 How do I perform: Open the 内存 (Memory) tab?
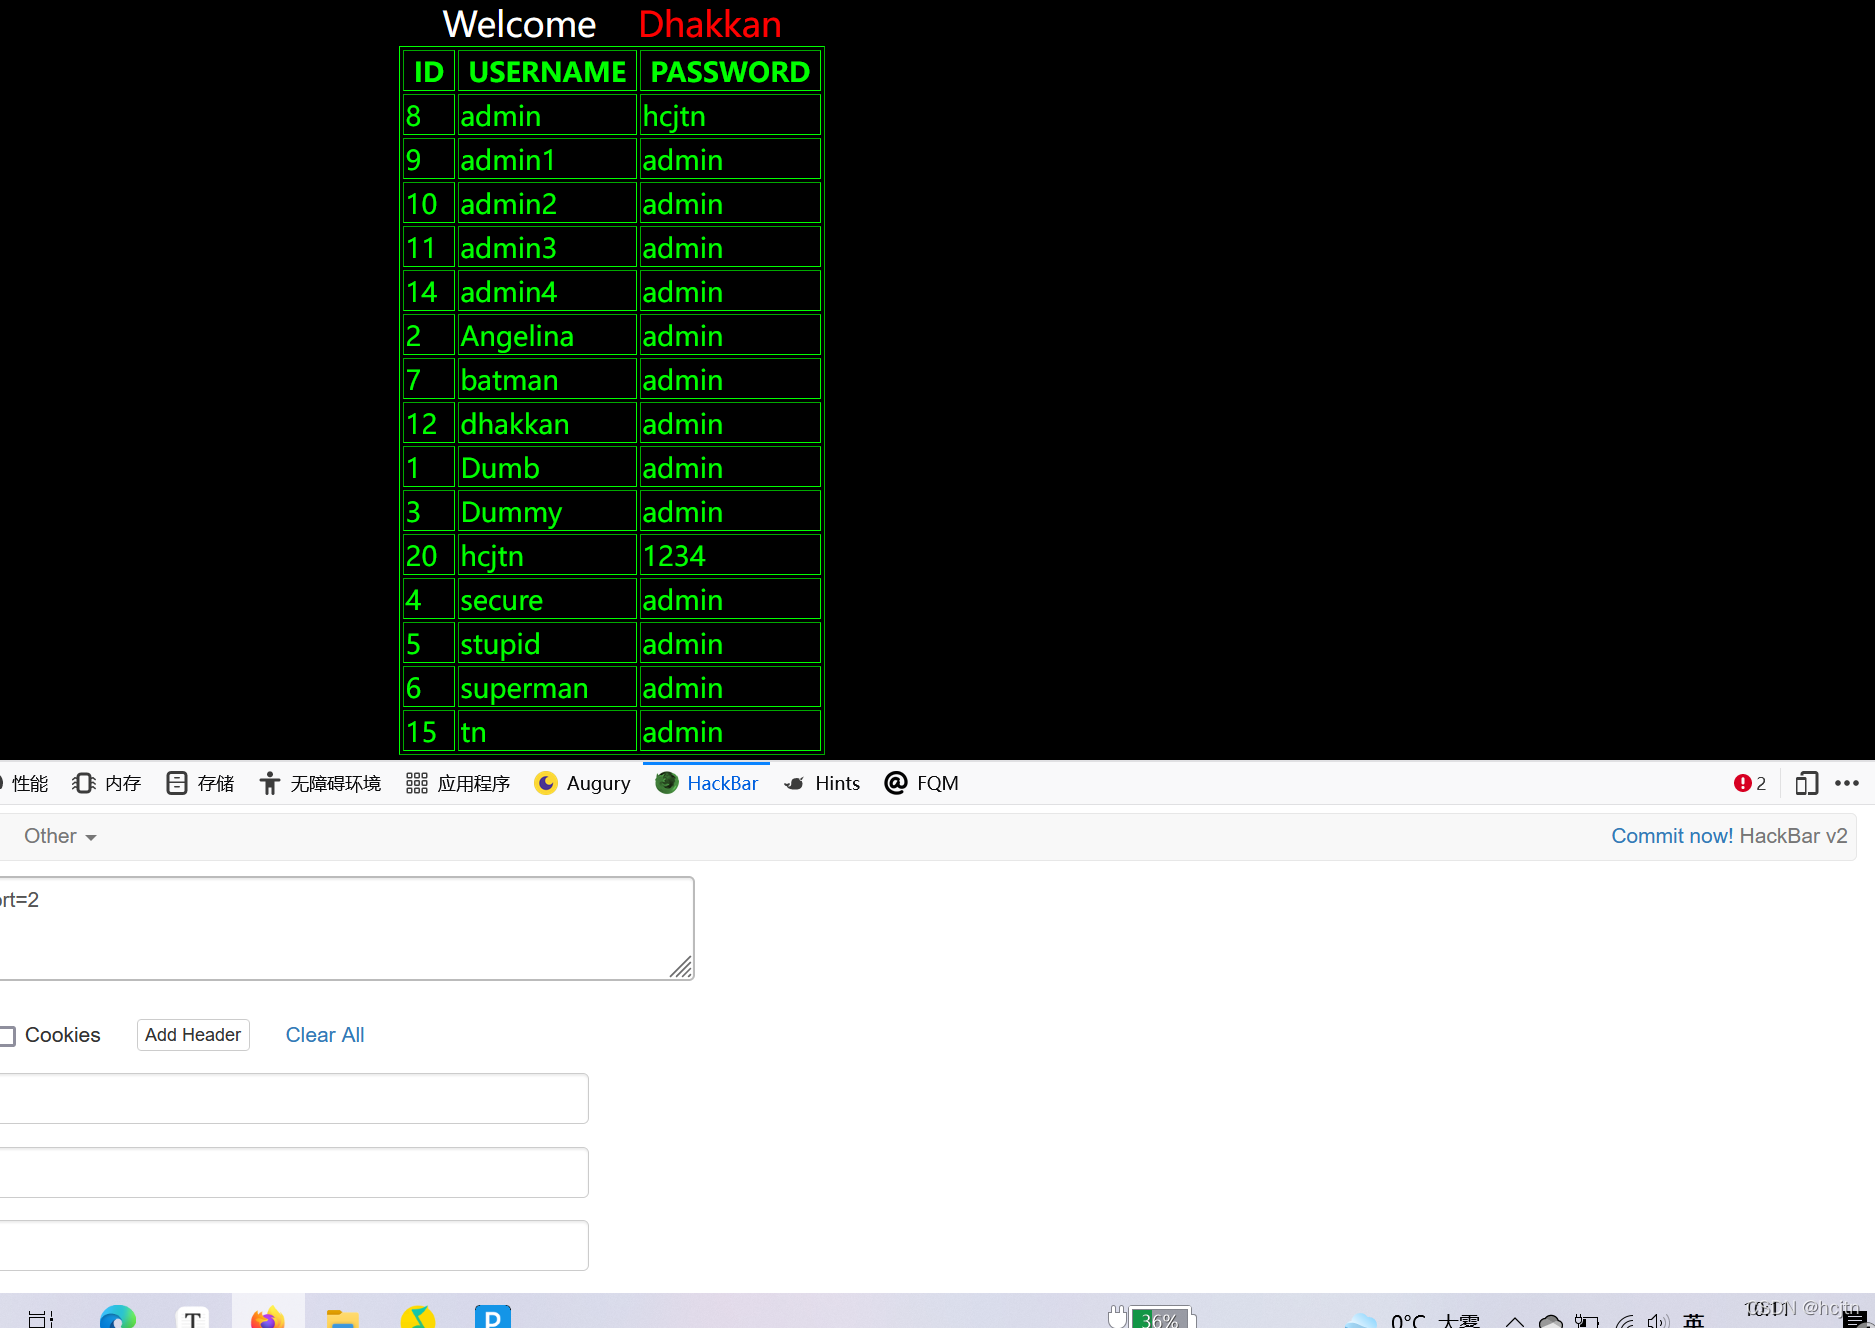(x=107, y=783)
